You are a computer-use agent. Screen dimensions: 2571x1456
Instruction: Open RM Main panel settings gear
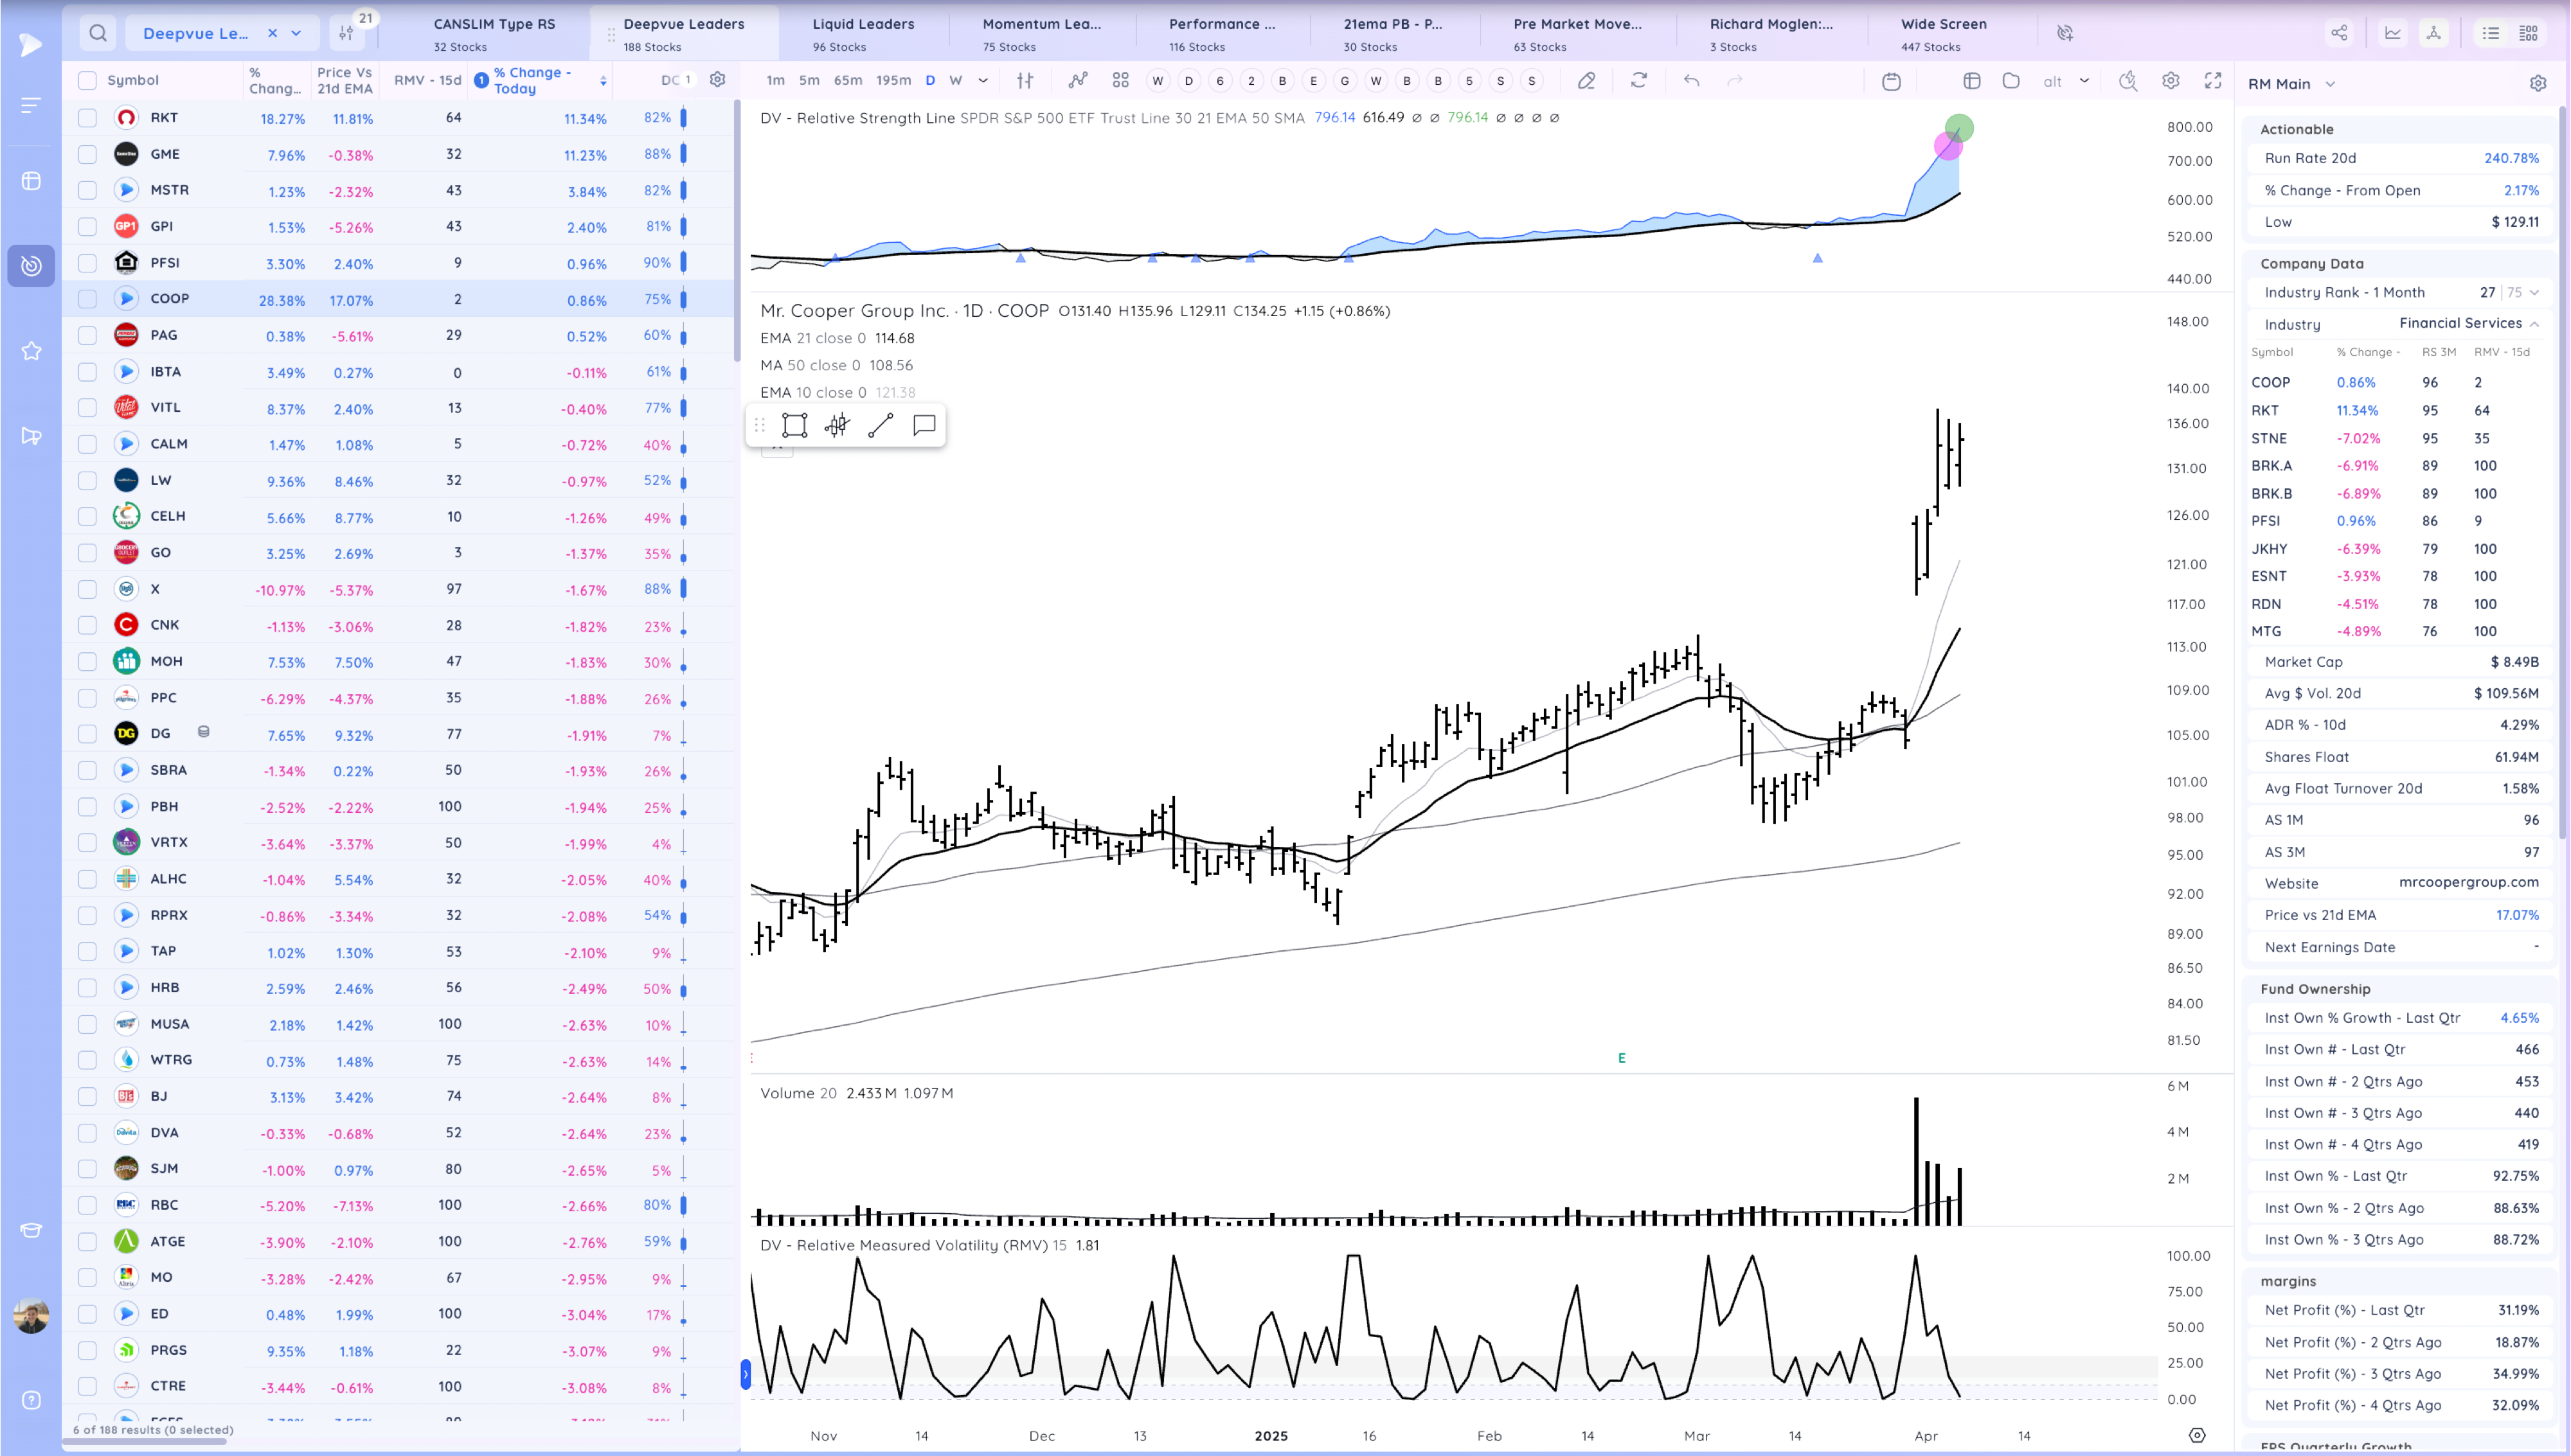[2537, 84]
